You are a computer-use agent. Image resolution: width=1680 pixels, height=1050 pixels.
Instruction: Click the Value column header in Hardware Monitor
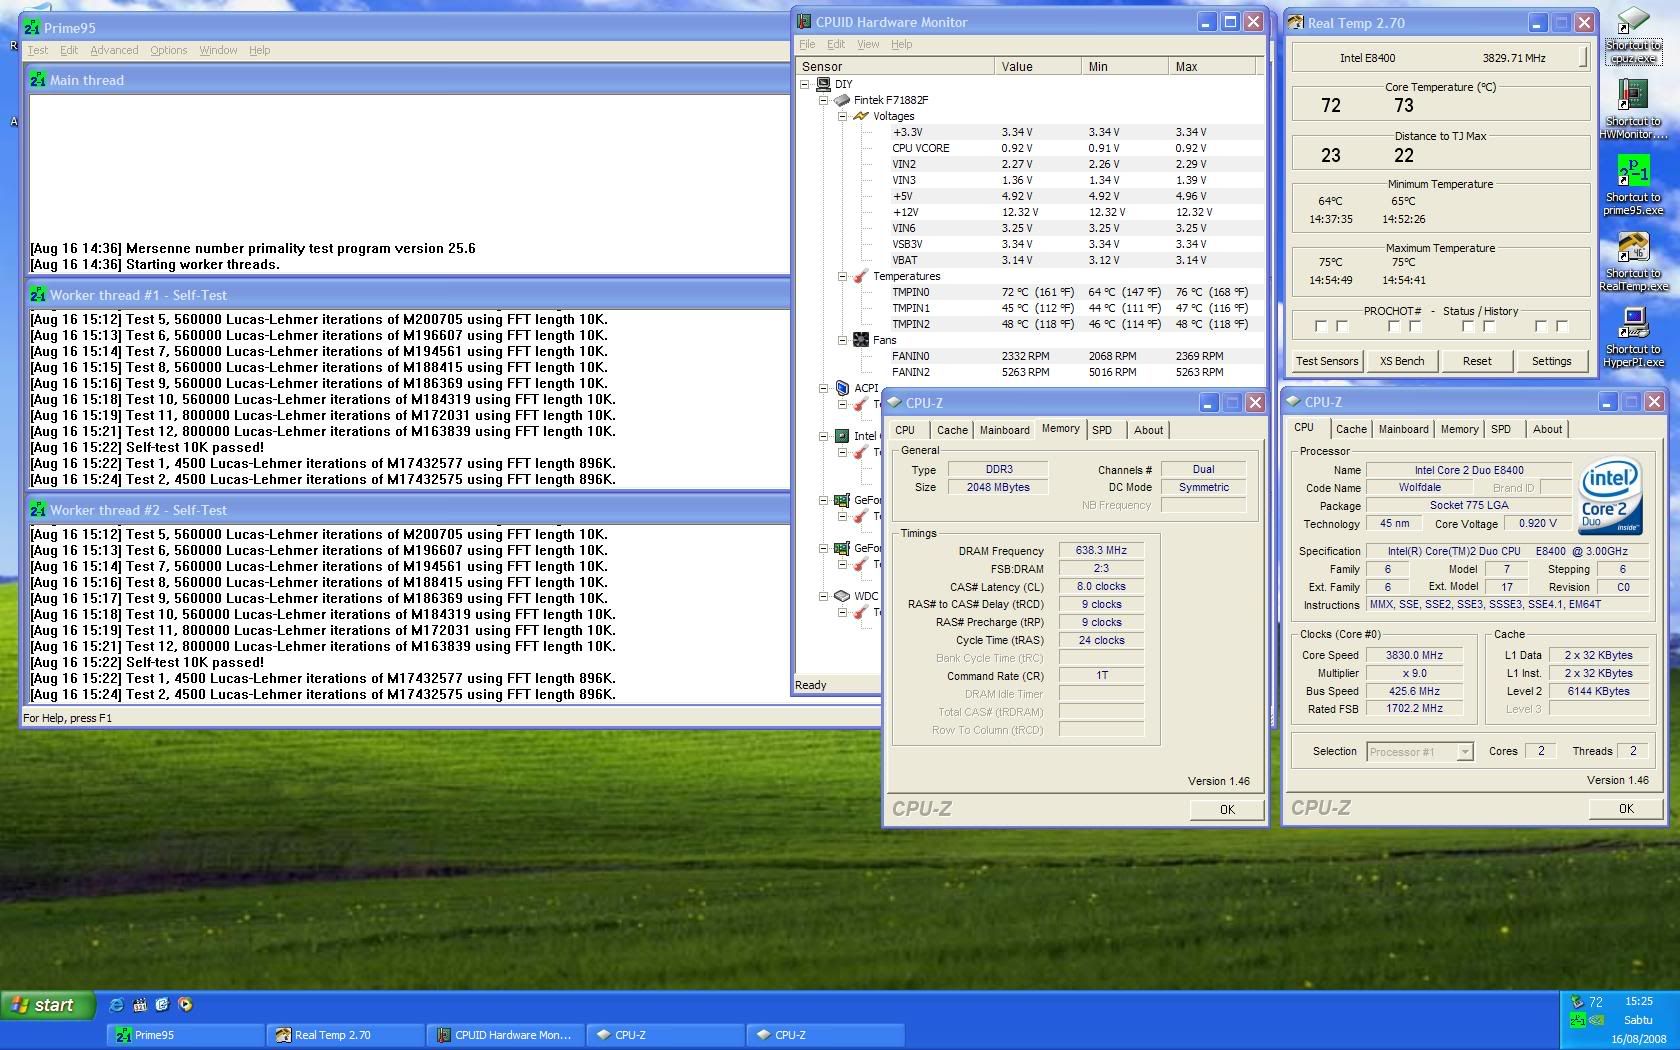[x=1036, y=66]
